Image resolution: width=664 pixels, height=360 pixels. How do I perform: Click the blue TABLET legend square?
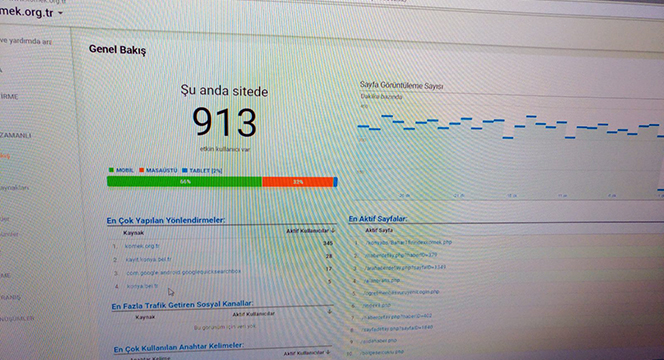(x=185, y=170)
